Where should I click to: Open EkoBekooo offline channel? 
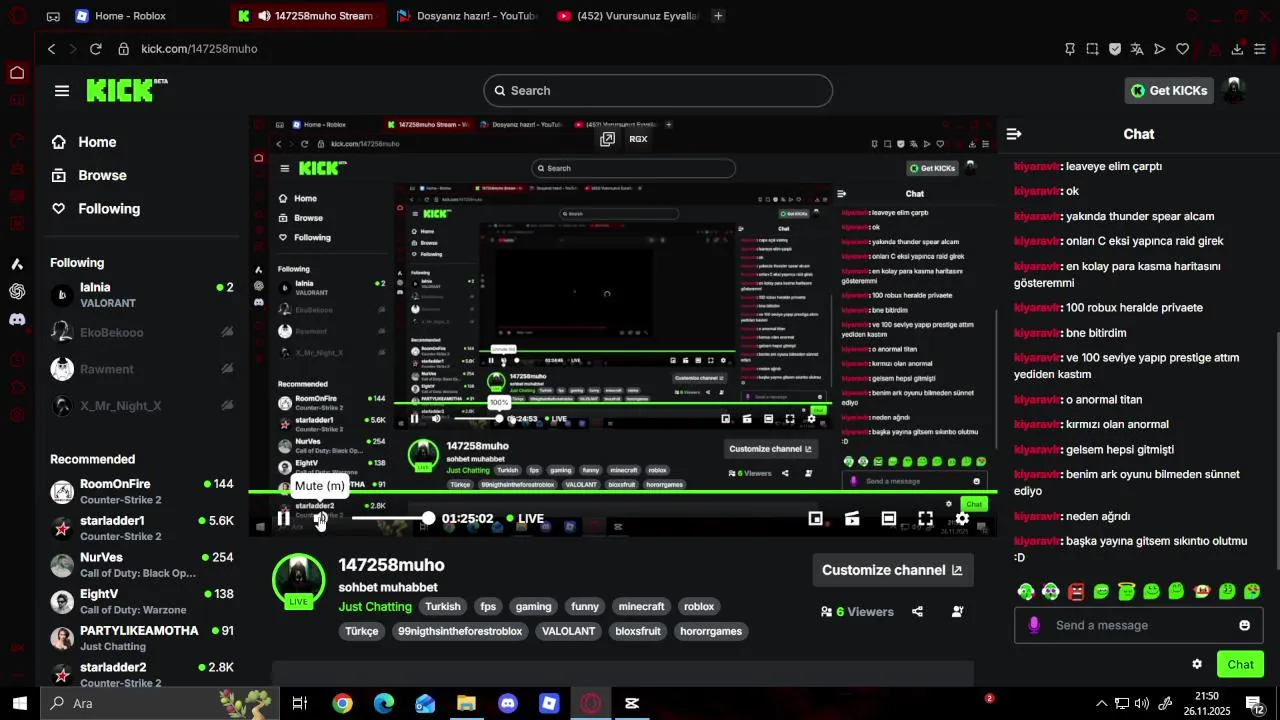point(141,332)
